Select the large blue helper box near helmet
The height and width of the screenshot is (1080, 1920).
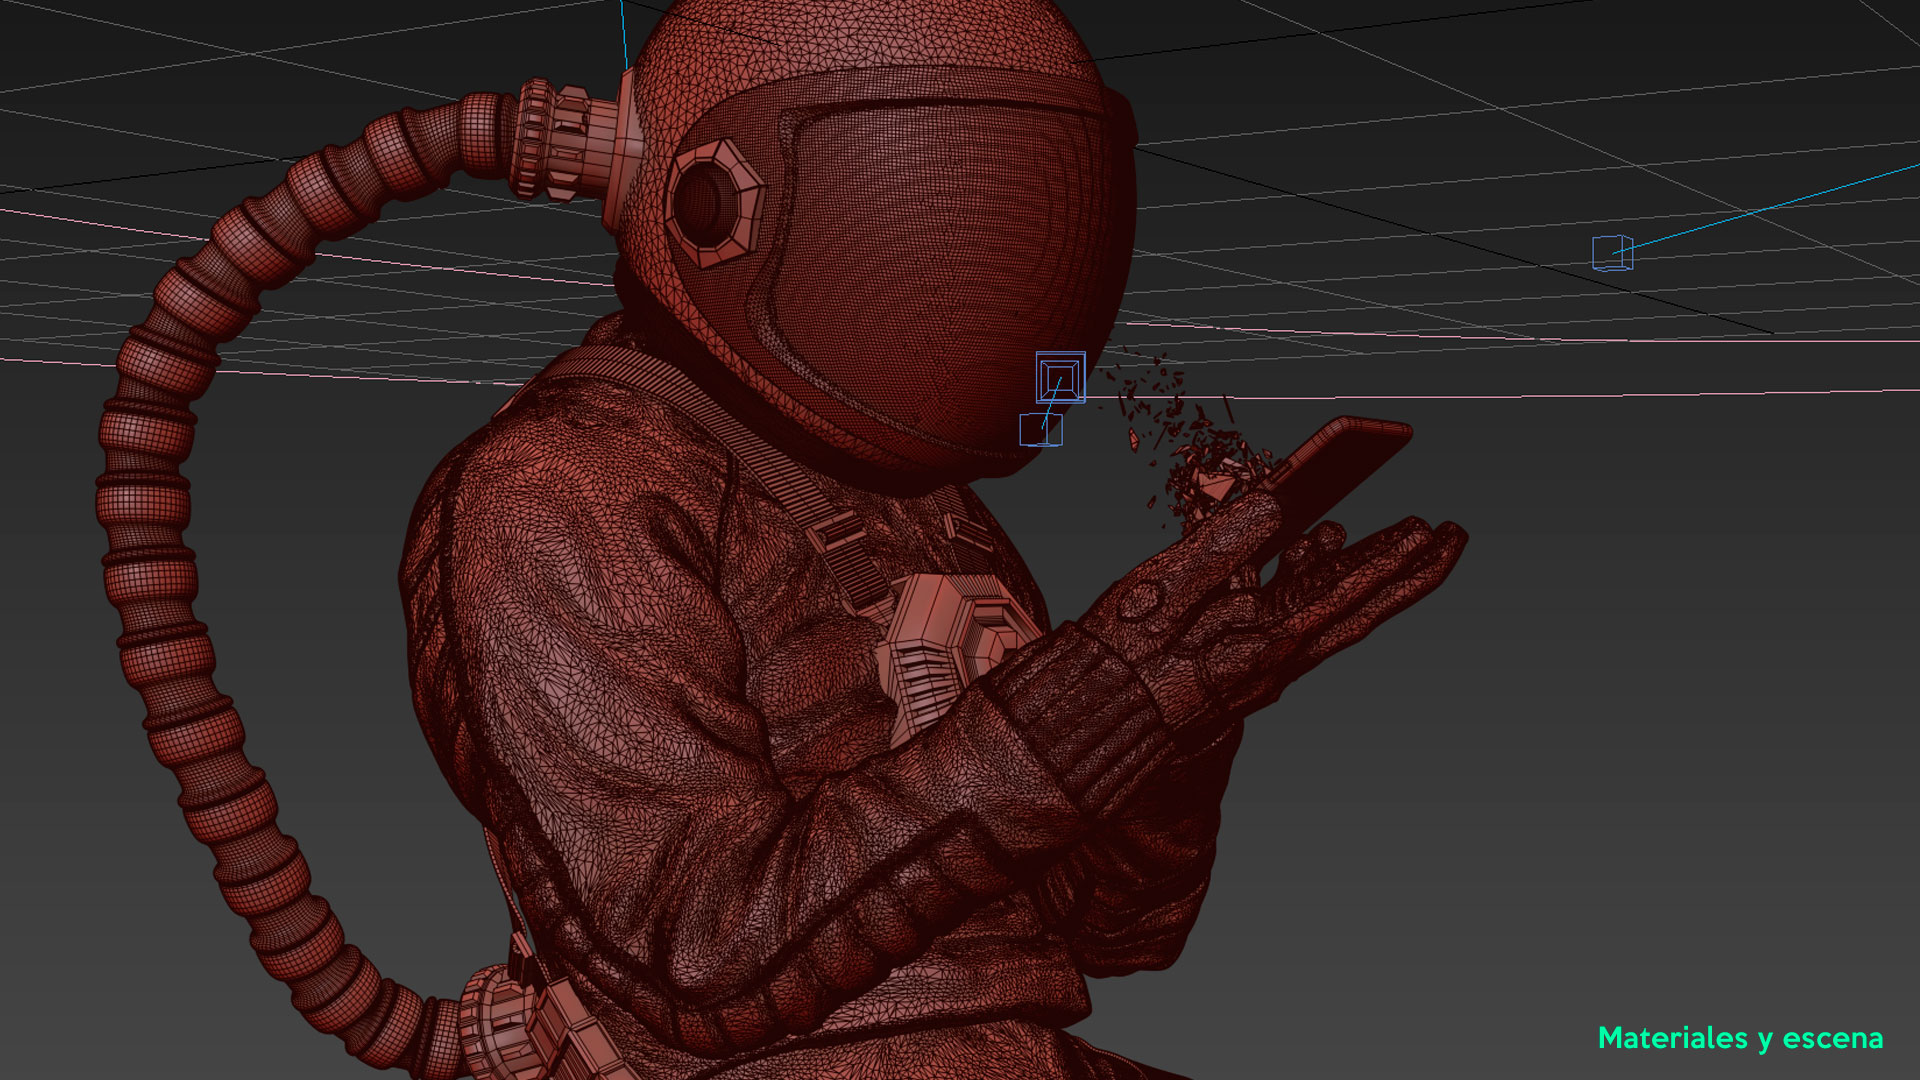(1061, 378)
